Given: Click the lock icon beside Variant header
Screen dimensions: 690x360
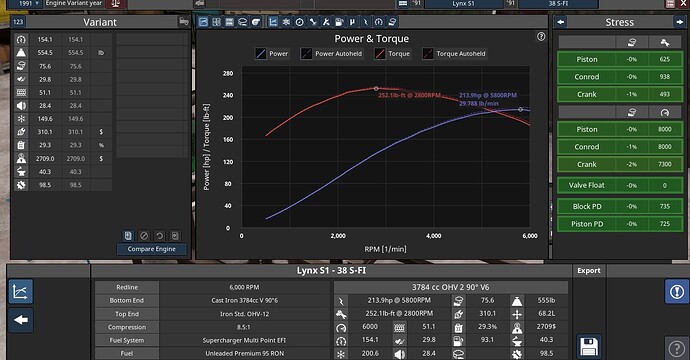Looking at the screenshot, I should [x=184, y=22].
